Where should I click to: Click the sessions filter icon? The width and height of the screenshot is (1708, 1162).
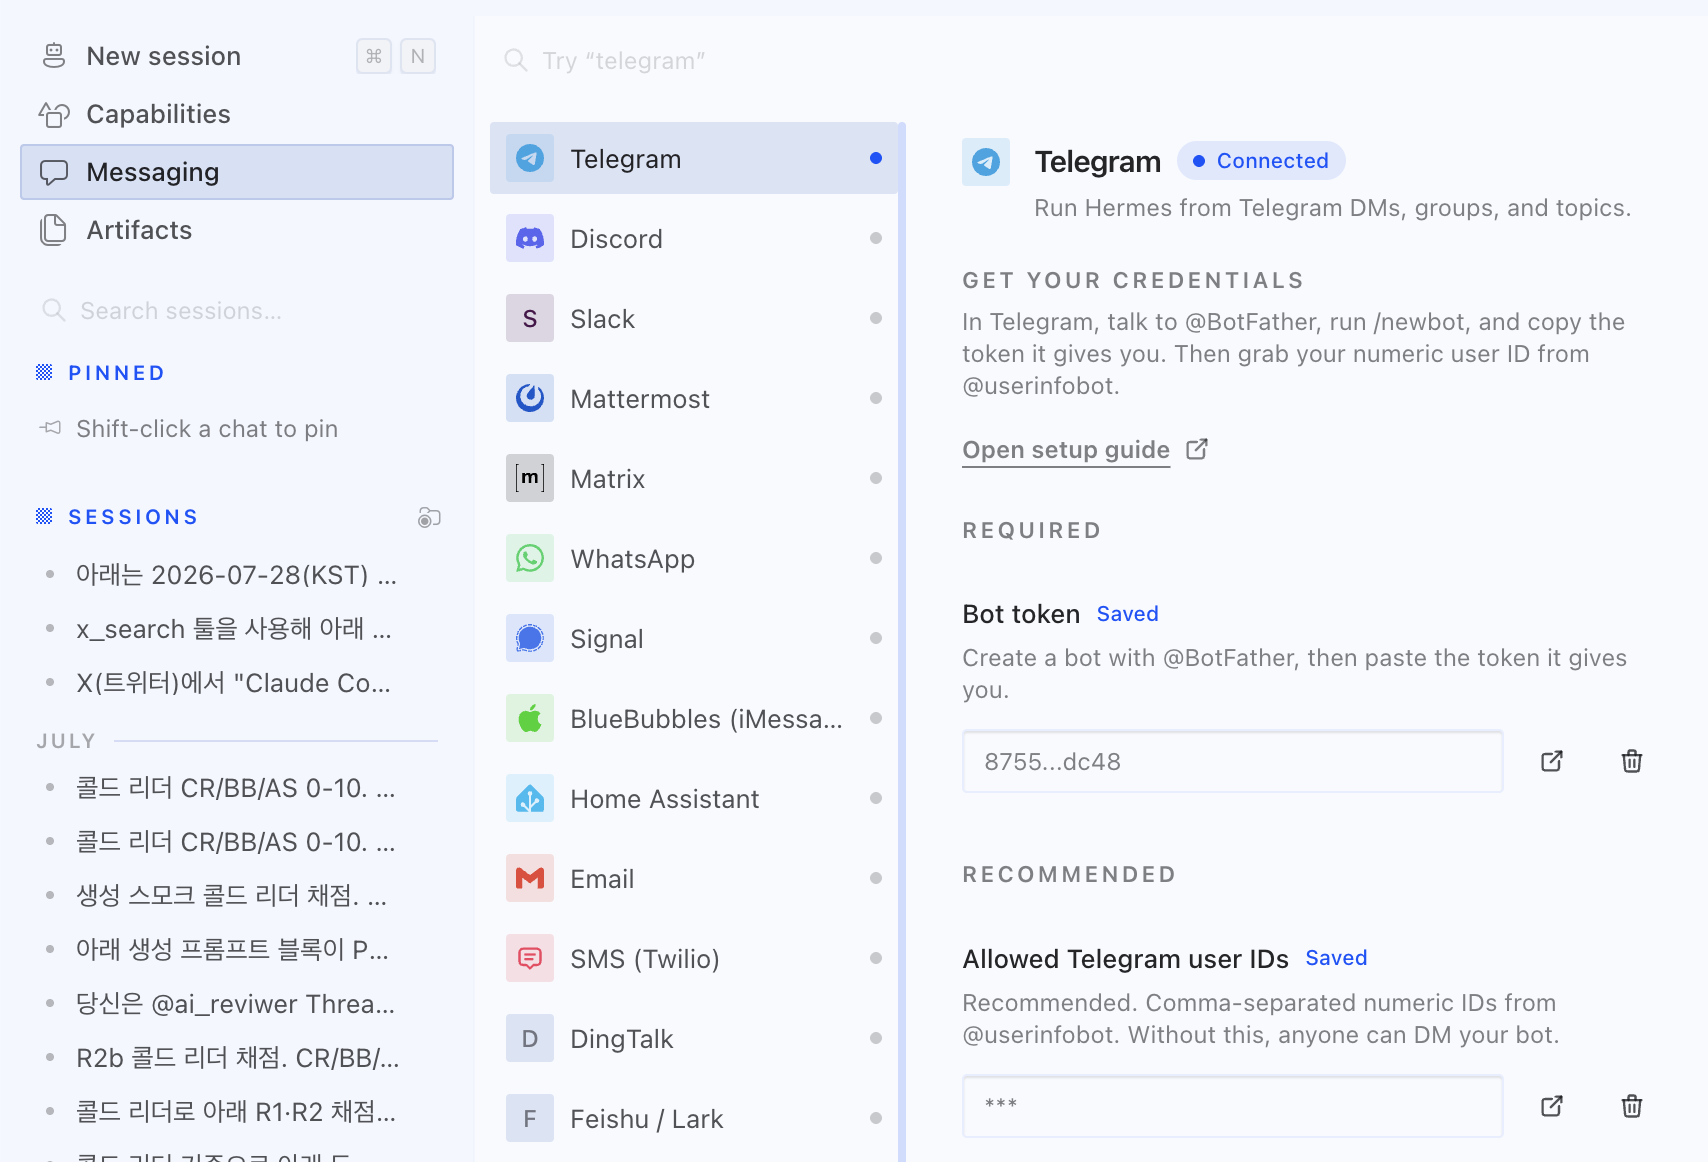pos(429,517)
